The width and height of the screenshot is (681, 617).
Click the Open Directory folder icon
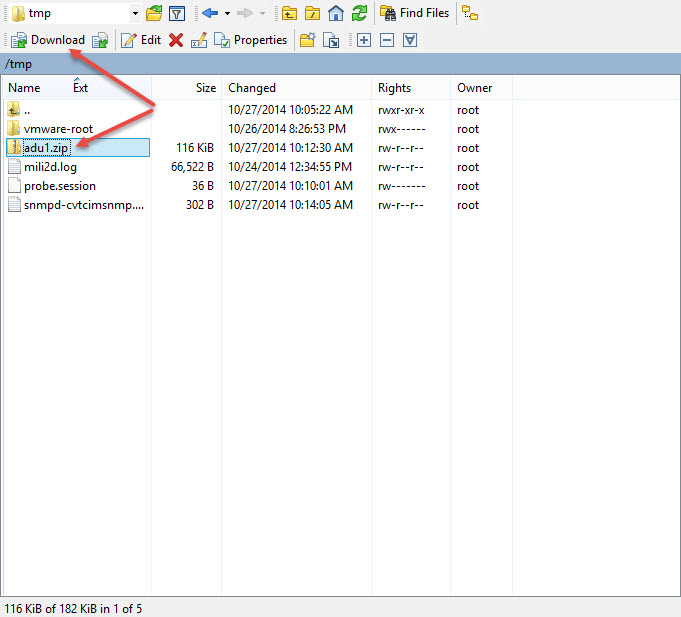point(153,14)
